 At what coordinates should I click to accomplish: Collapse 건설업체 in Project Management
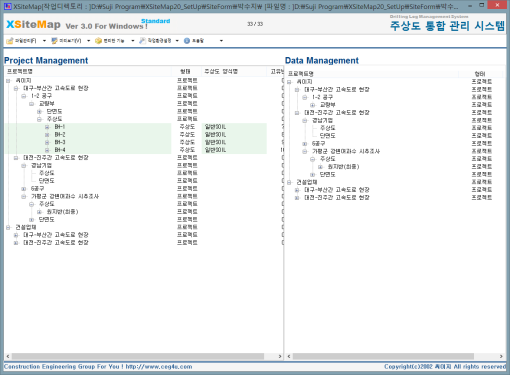pos(8,227)
